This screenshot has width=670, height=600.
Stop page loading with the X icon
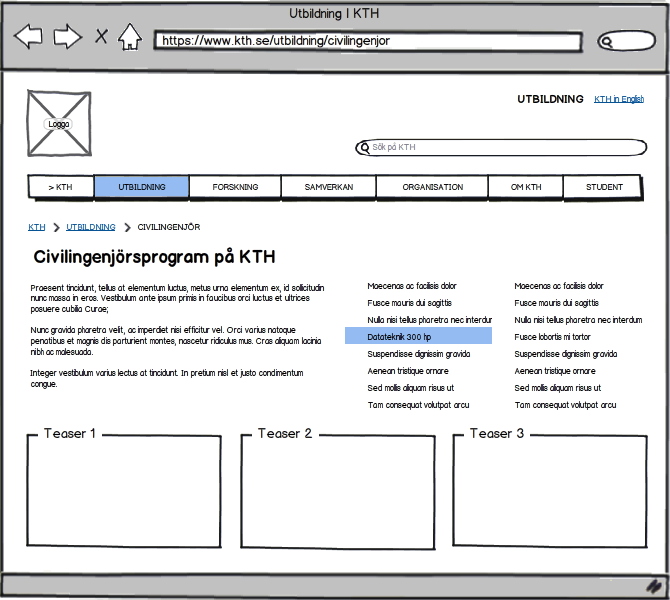coord(101,36)
